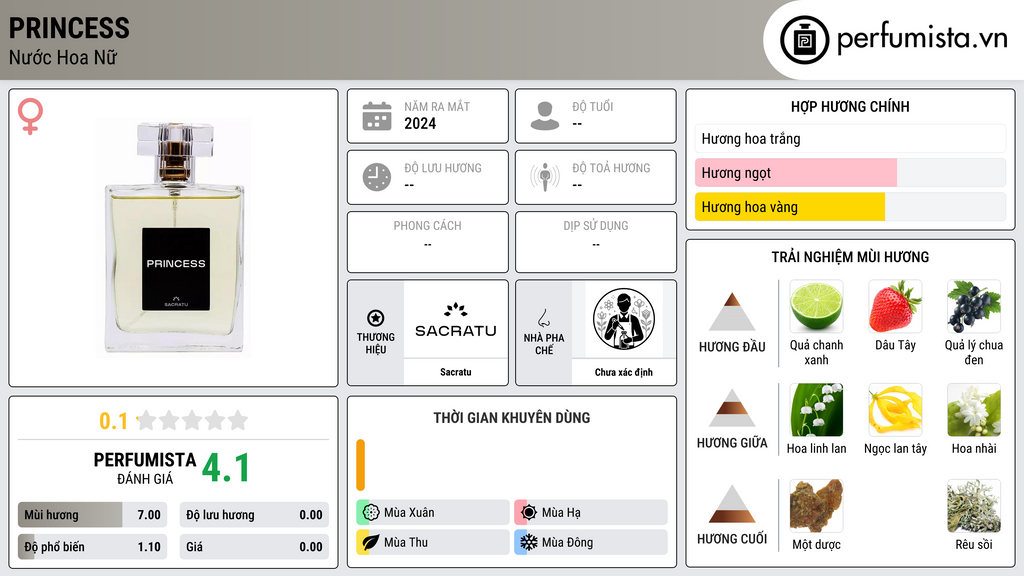The image size is (1024, 576).
Task: Click the Hợp hương chính heading
Action: coord(850,106)
